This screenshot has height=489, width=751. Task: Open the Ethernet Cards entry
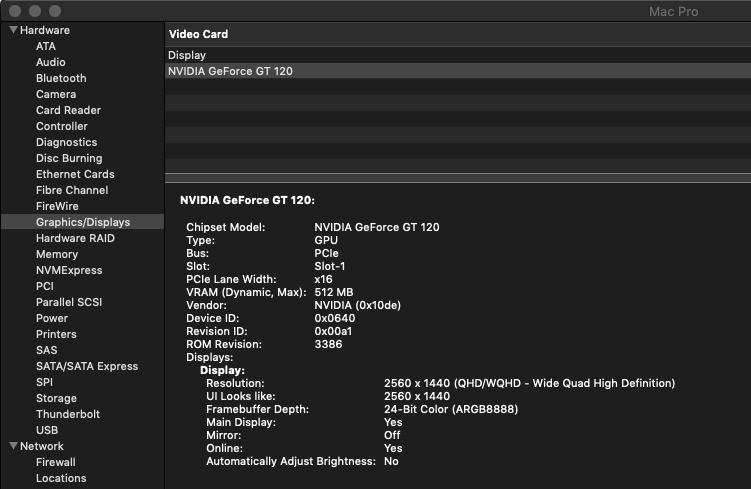point(75,174)
